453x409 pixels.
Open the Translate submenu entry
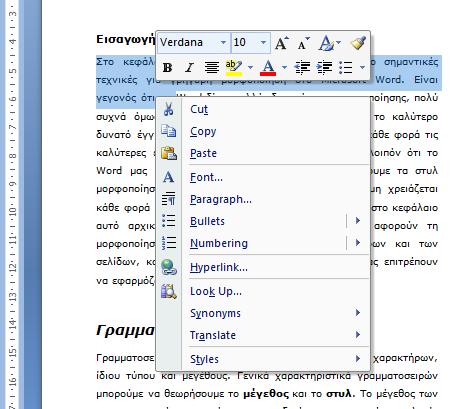(x=263, y=335)
